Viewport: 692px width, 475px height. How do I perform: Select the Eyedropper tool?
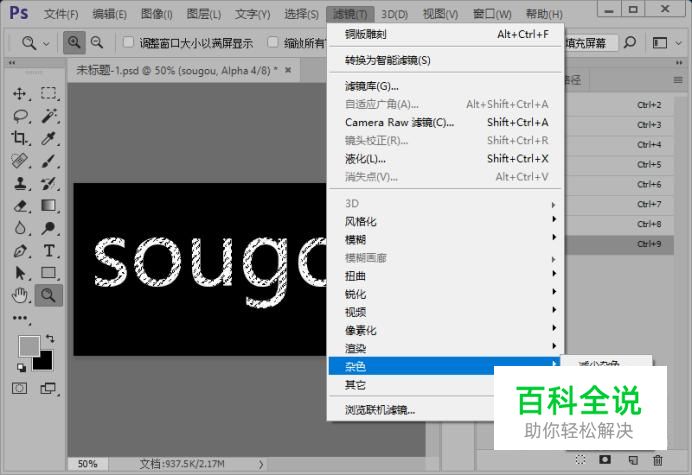coord(49,138)
